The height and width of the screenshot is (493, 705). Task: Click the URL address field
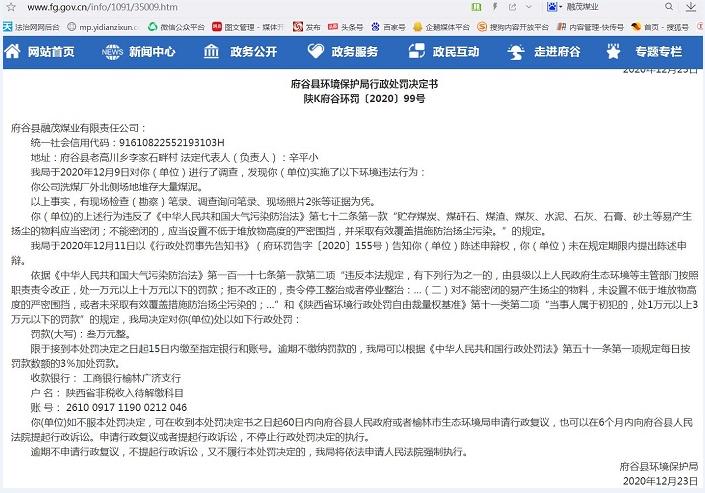200,8
